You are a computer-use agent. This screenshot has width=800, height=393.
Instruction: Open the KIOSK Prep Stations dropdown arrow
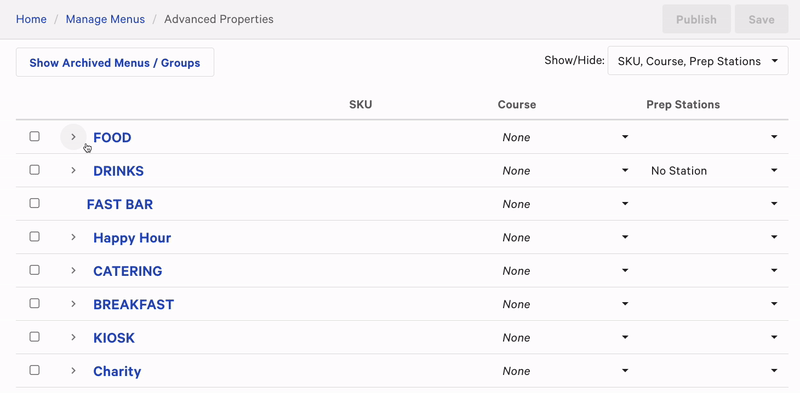pos(774,337)
